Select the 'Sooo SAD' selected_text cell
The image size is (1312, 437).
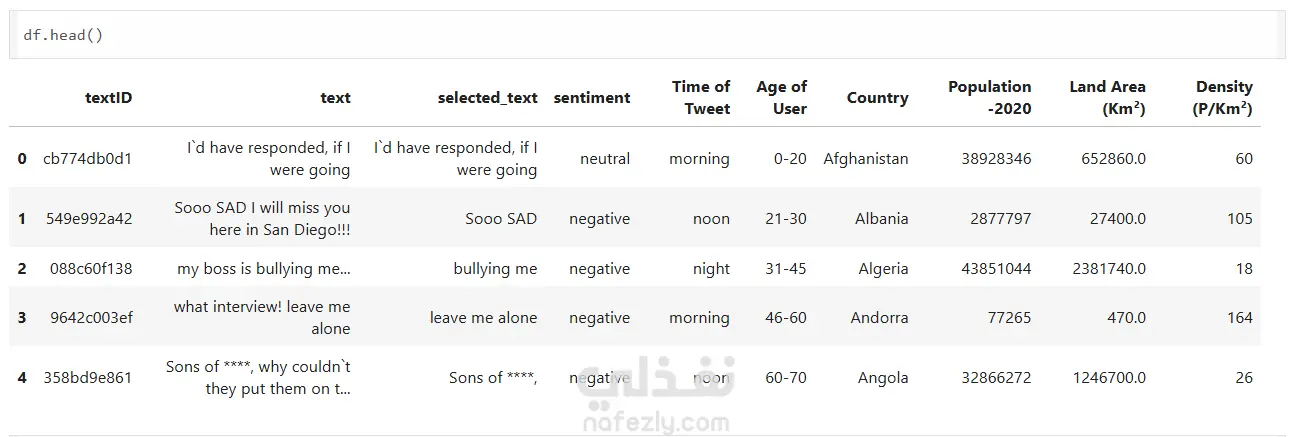tap(501, 219)
